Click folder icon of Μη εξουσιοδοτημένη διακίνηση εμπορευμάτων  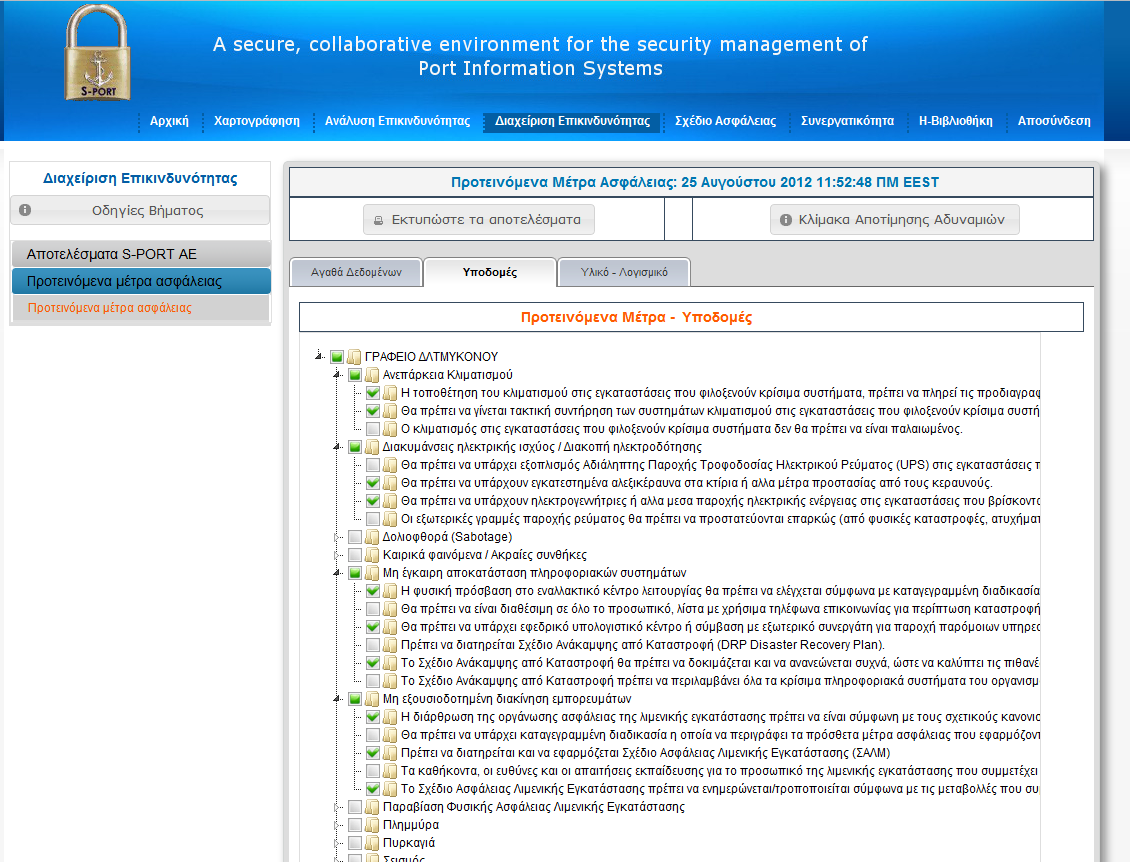(x=372, y=699)
